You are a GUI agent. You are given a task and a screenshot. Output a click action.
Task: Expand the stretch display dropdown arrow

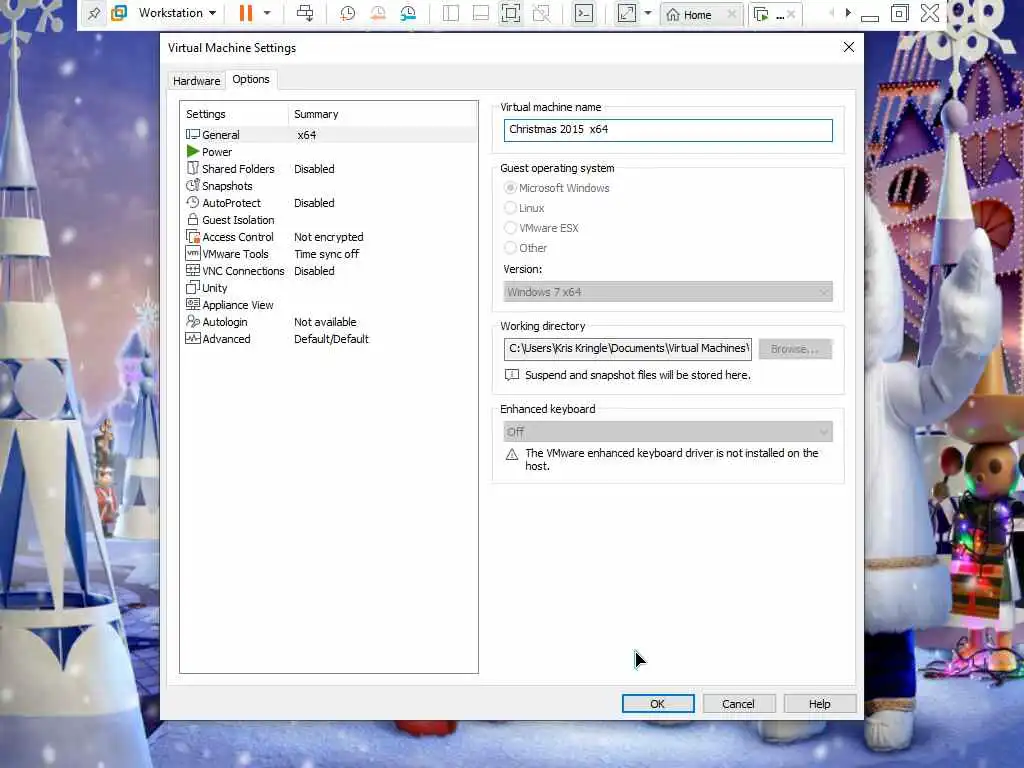[x=648, y=13]
